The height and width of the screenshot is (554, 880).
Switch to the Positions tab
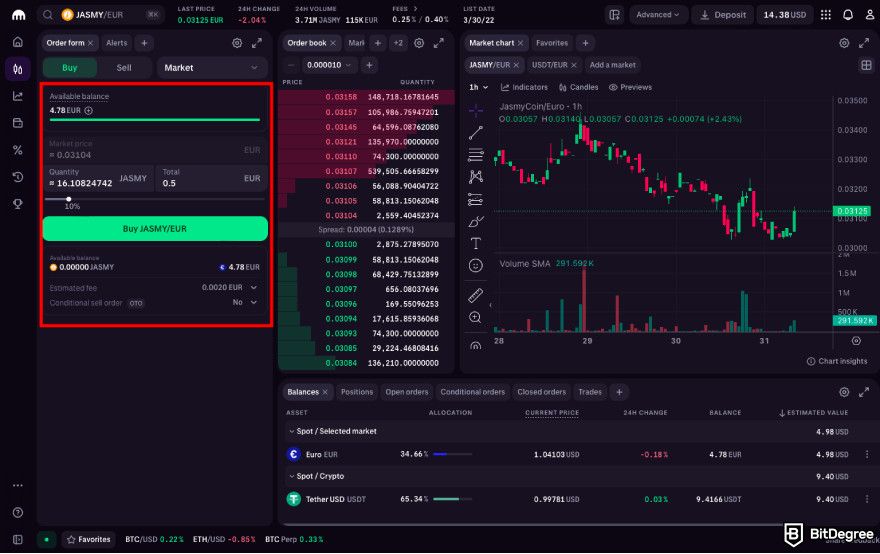357,392
